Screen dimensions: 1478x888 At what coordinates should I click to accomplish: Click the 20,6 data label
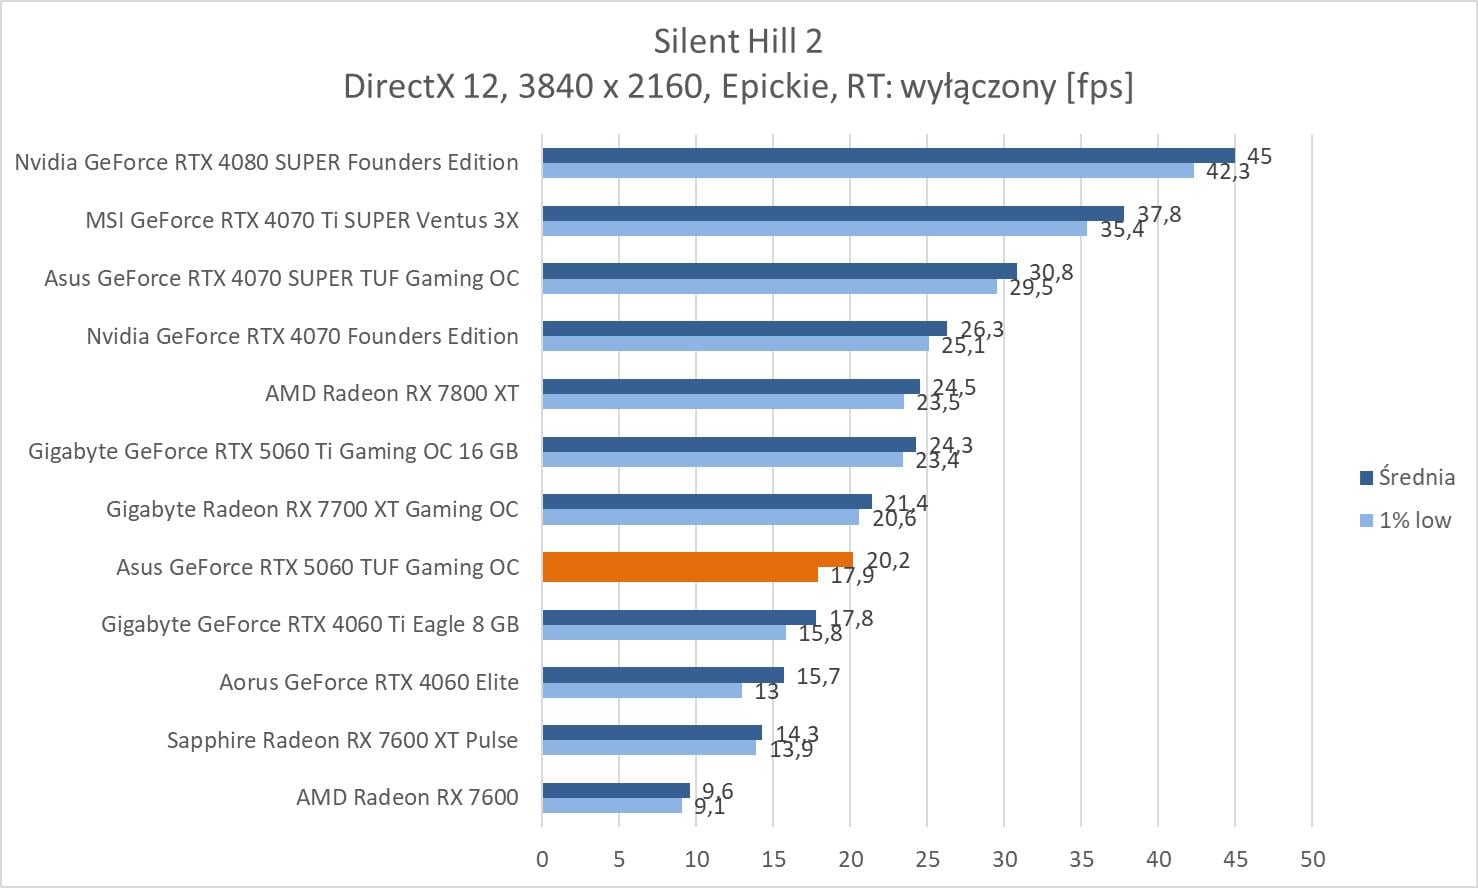(894, 519)
